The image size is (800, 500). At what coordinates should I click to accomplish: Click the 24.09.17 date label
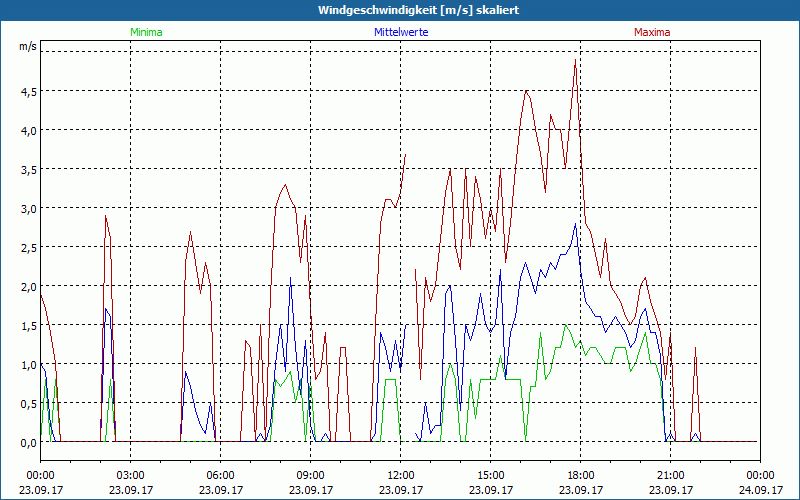(760, 490)
